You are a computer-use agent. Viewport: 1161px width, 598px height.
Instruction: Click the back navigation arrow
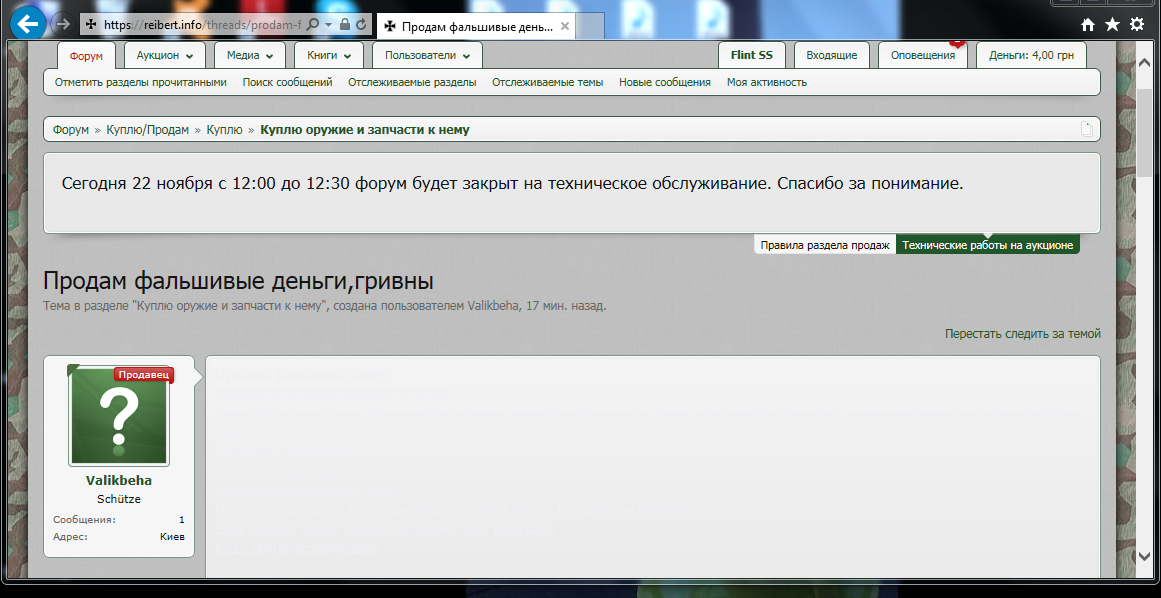coord(27,24)
